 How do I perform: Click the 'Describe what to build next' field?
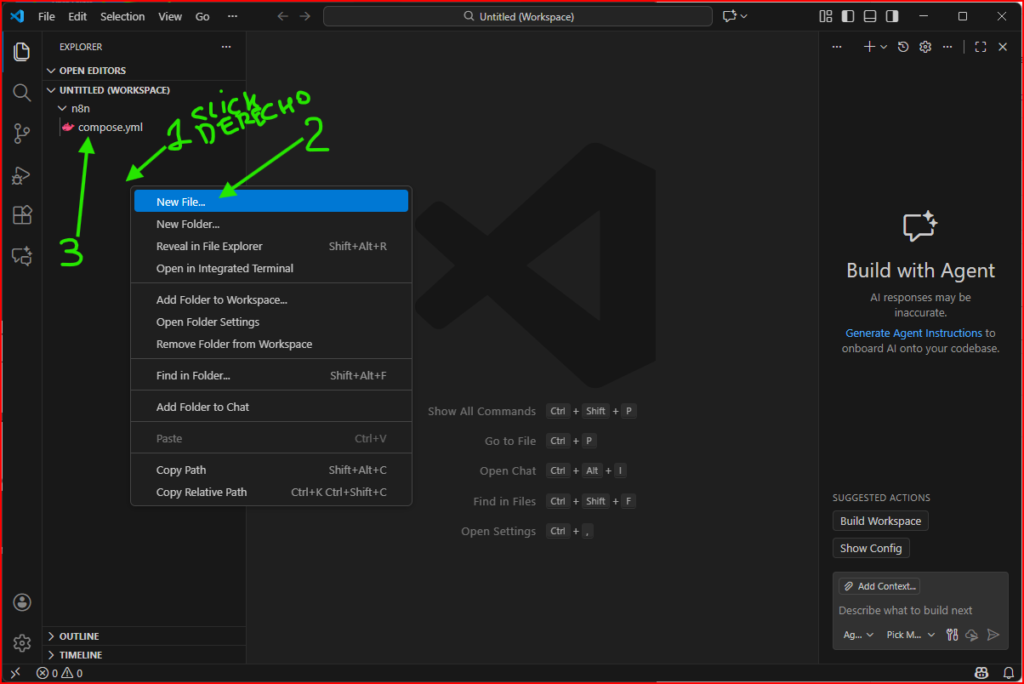pos(905,610)
